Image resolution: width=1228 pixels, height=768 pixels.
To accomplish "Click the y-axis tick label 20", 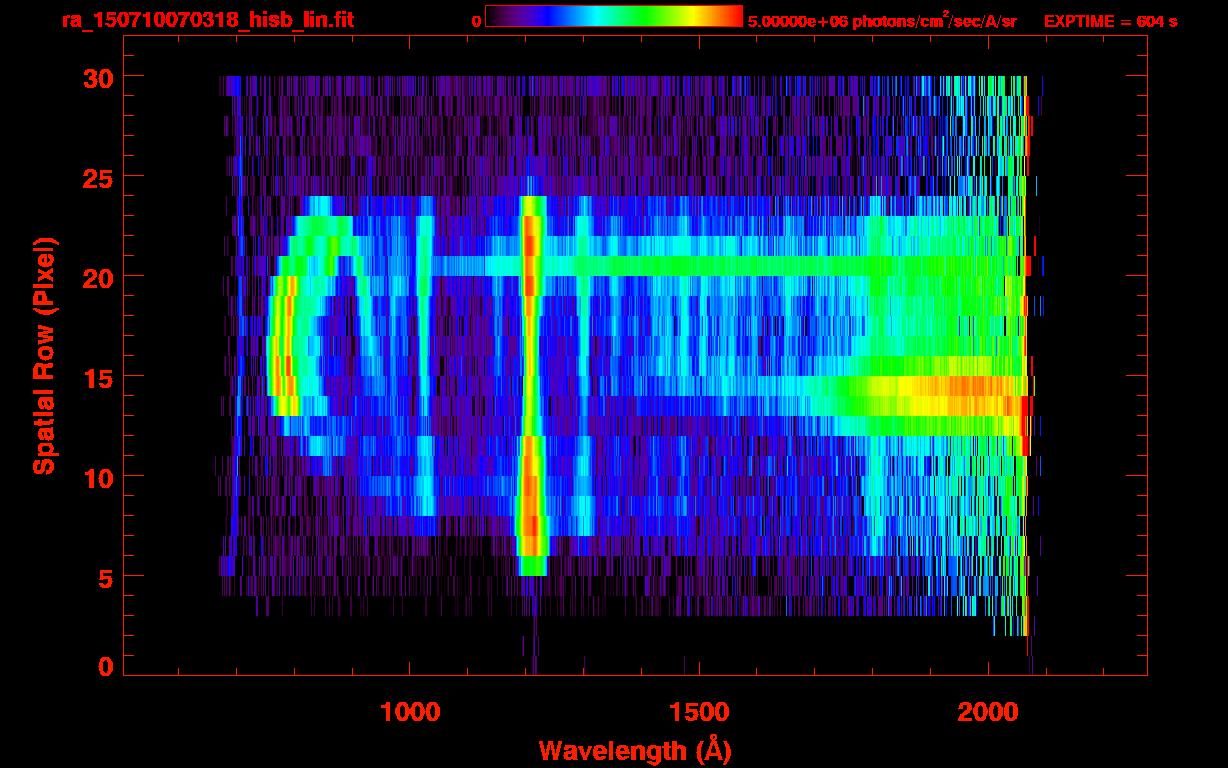I will click(96, 277).
